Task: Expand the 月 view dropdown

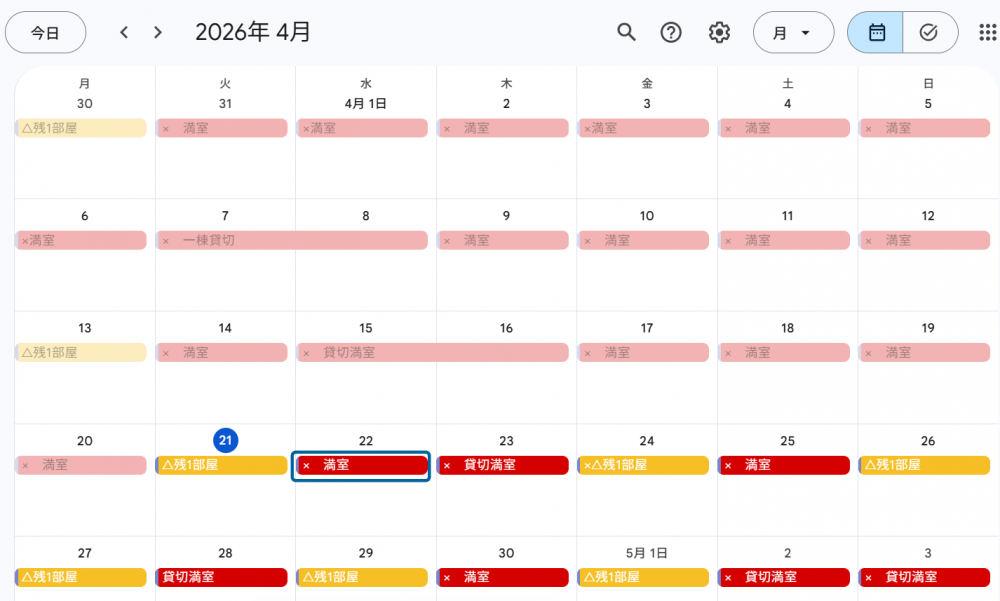Action: 793,32
